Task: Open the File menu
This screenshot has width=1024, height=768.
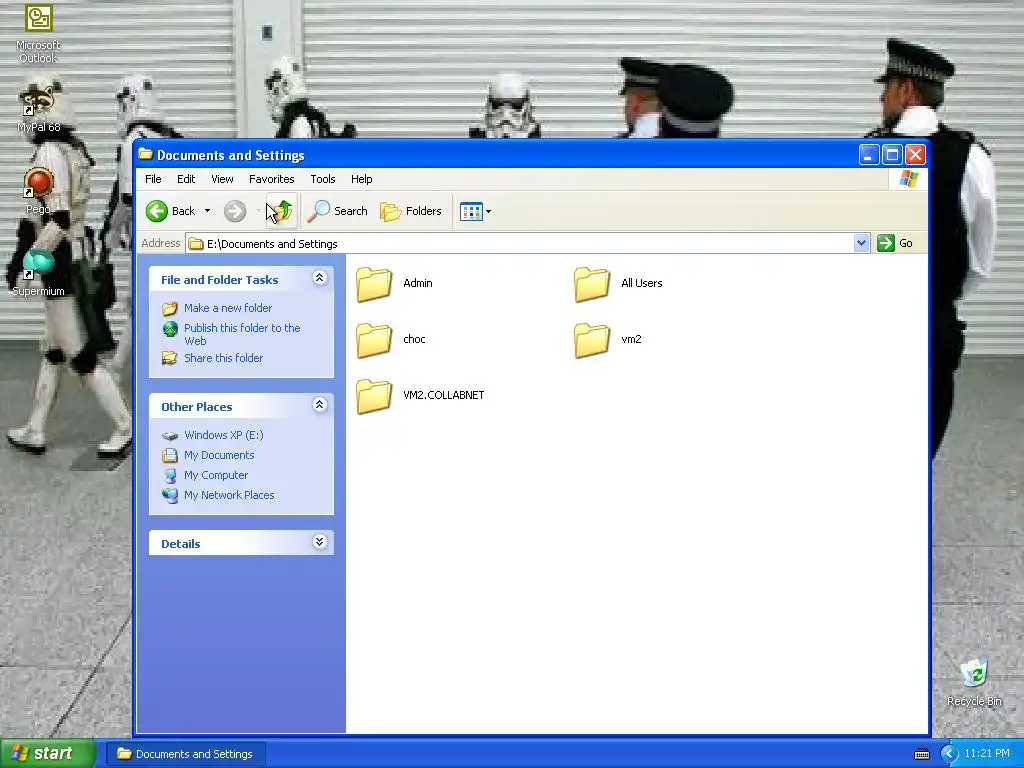Action: [x=153, y=179]
